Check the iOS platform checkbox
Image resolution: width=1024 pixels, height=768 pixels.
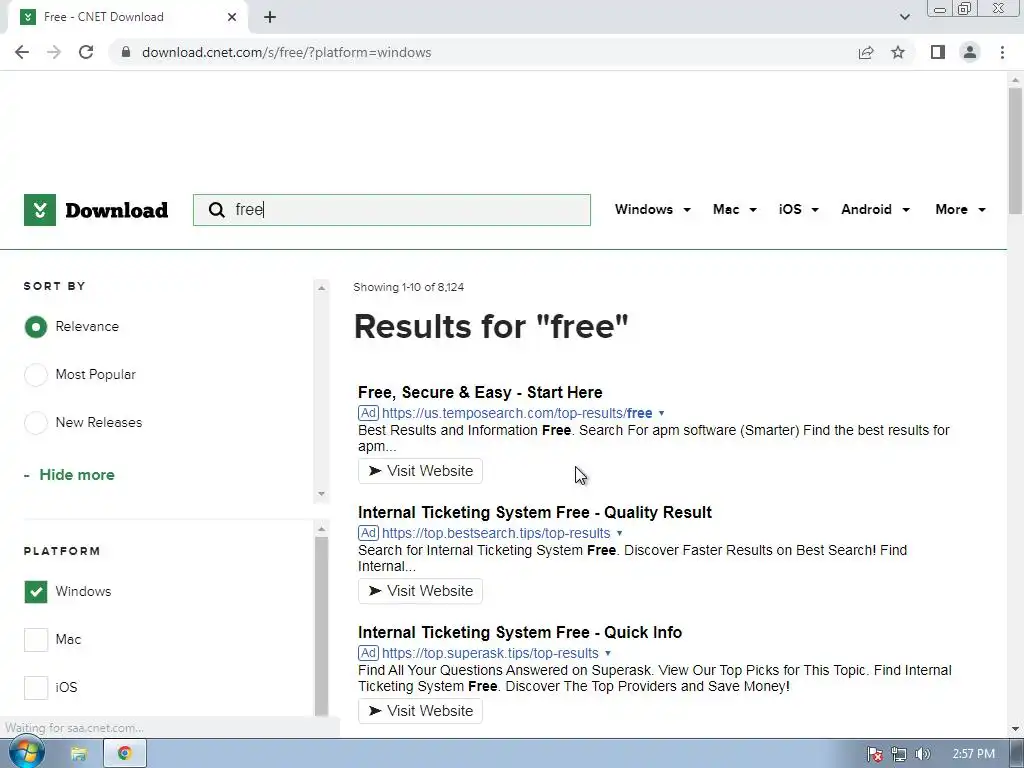click(36, 688)
